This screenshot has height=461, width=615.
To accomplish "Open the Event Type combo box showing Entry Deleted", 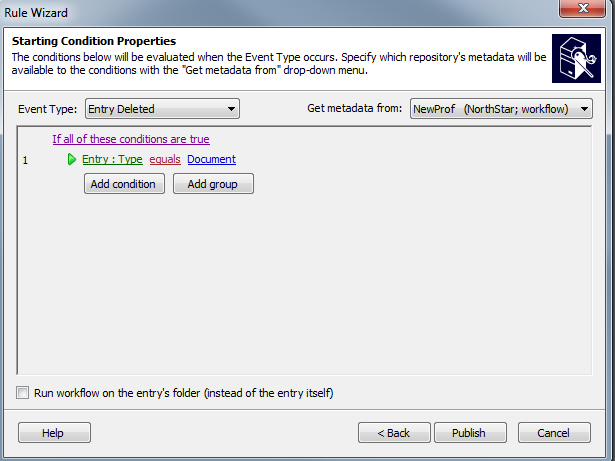I will tap(162, 109).
